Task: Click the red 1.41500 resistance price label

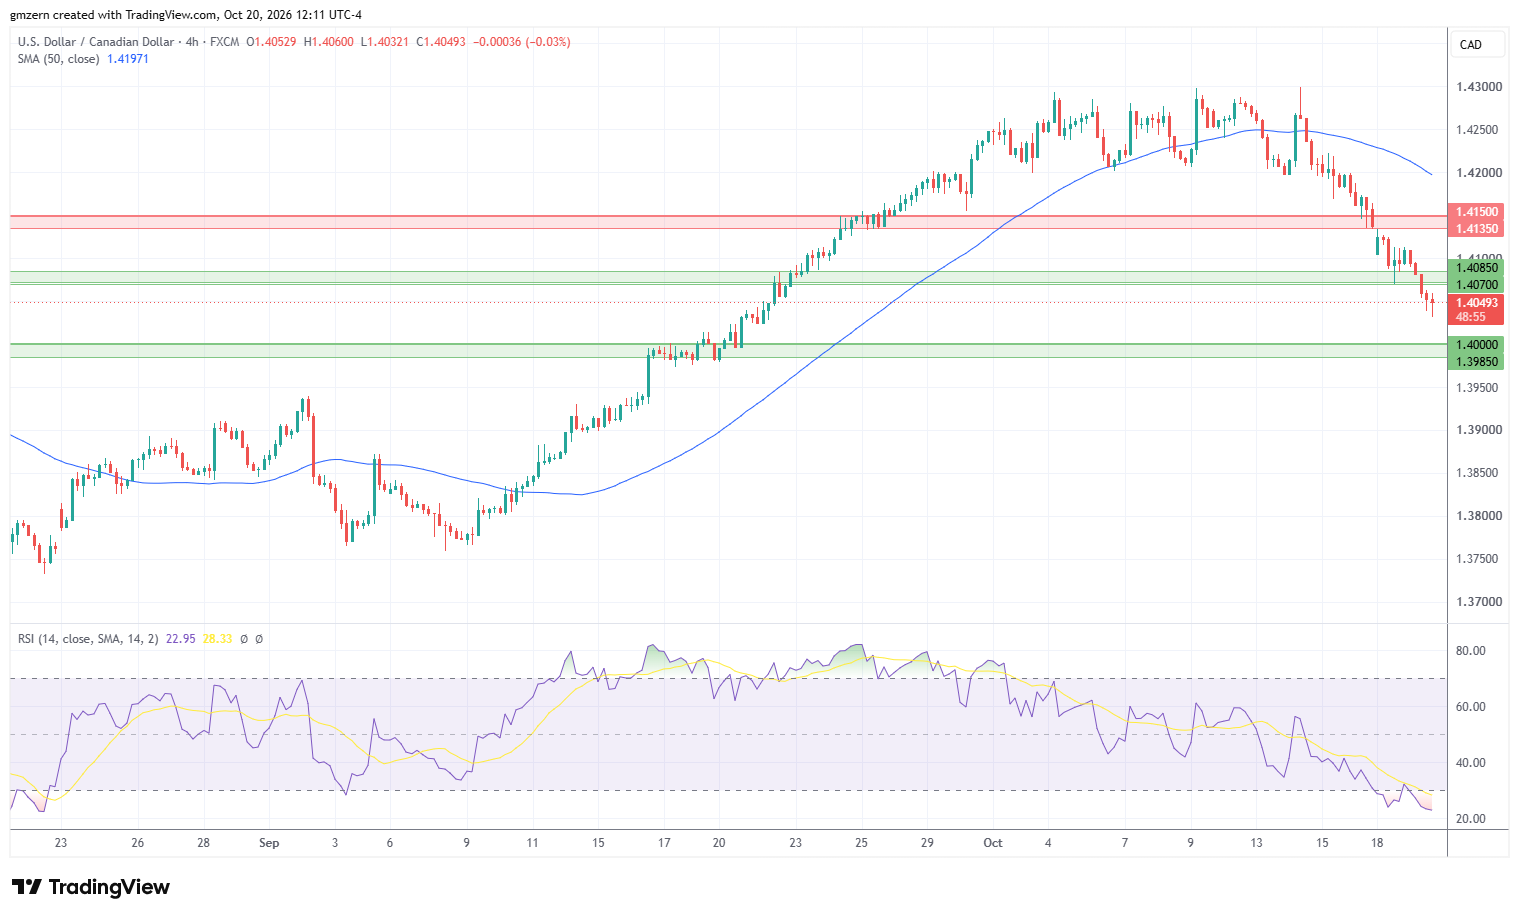Action: pos(1477,212)
